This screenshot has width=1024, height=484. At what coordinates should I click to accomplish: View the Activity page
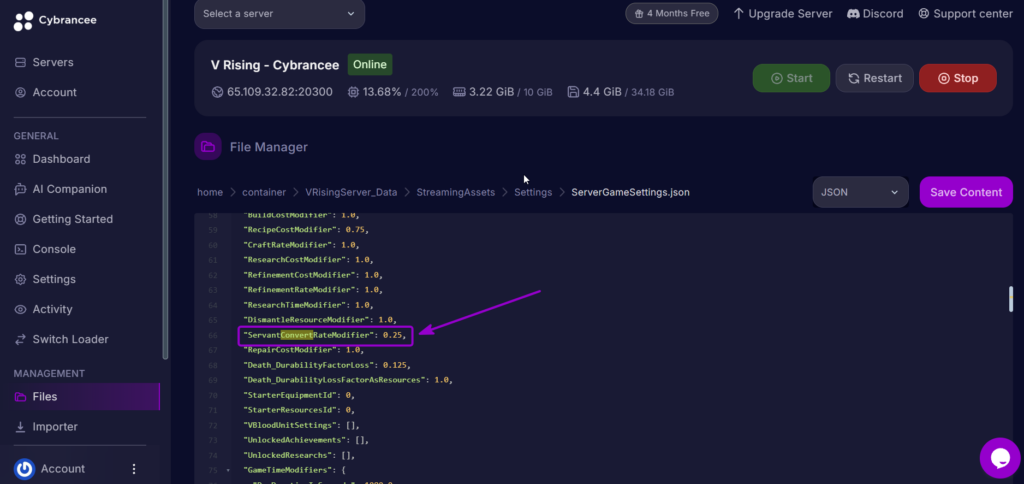(44, 310)
